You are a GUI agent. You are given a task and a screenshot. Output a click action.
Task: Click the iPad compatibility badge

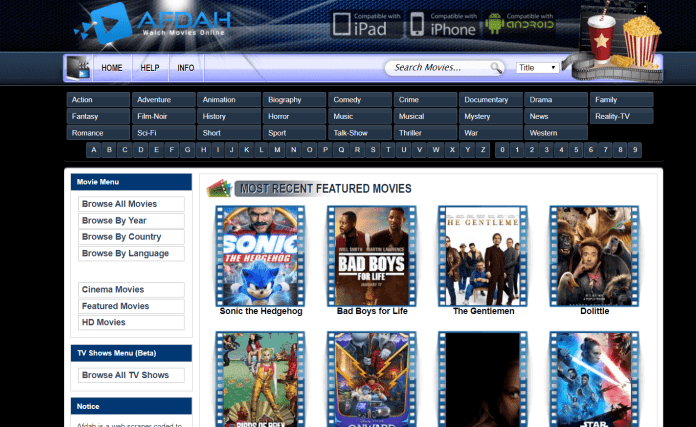pyautogui.click(x=367, y=24)
